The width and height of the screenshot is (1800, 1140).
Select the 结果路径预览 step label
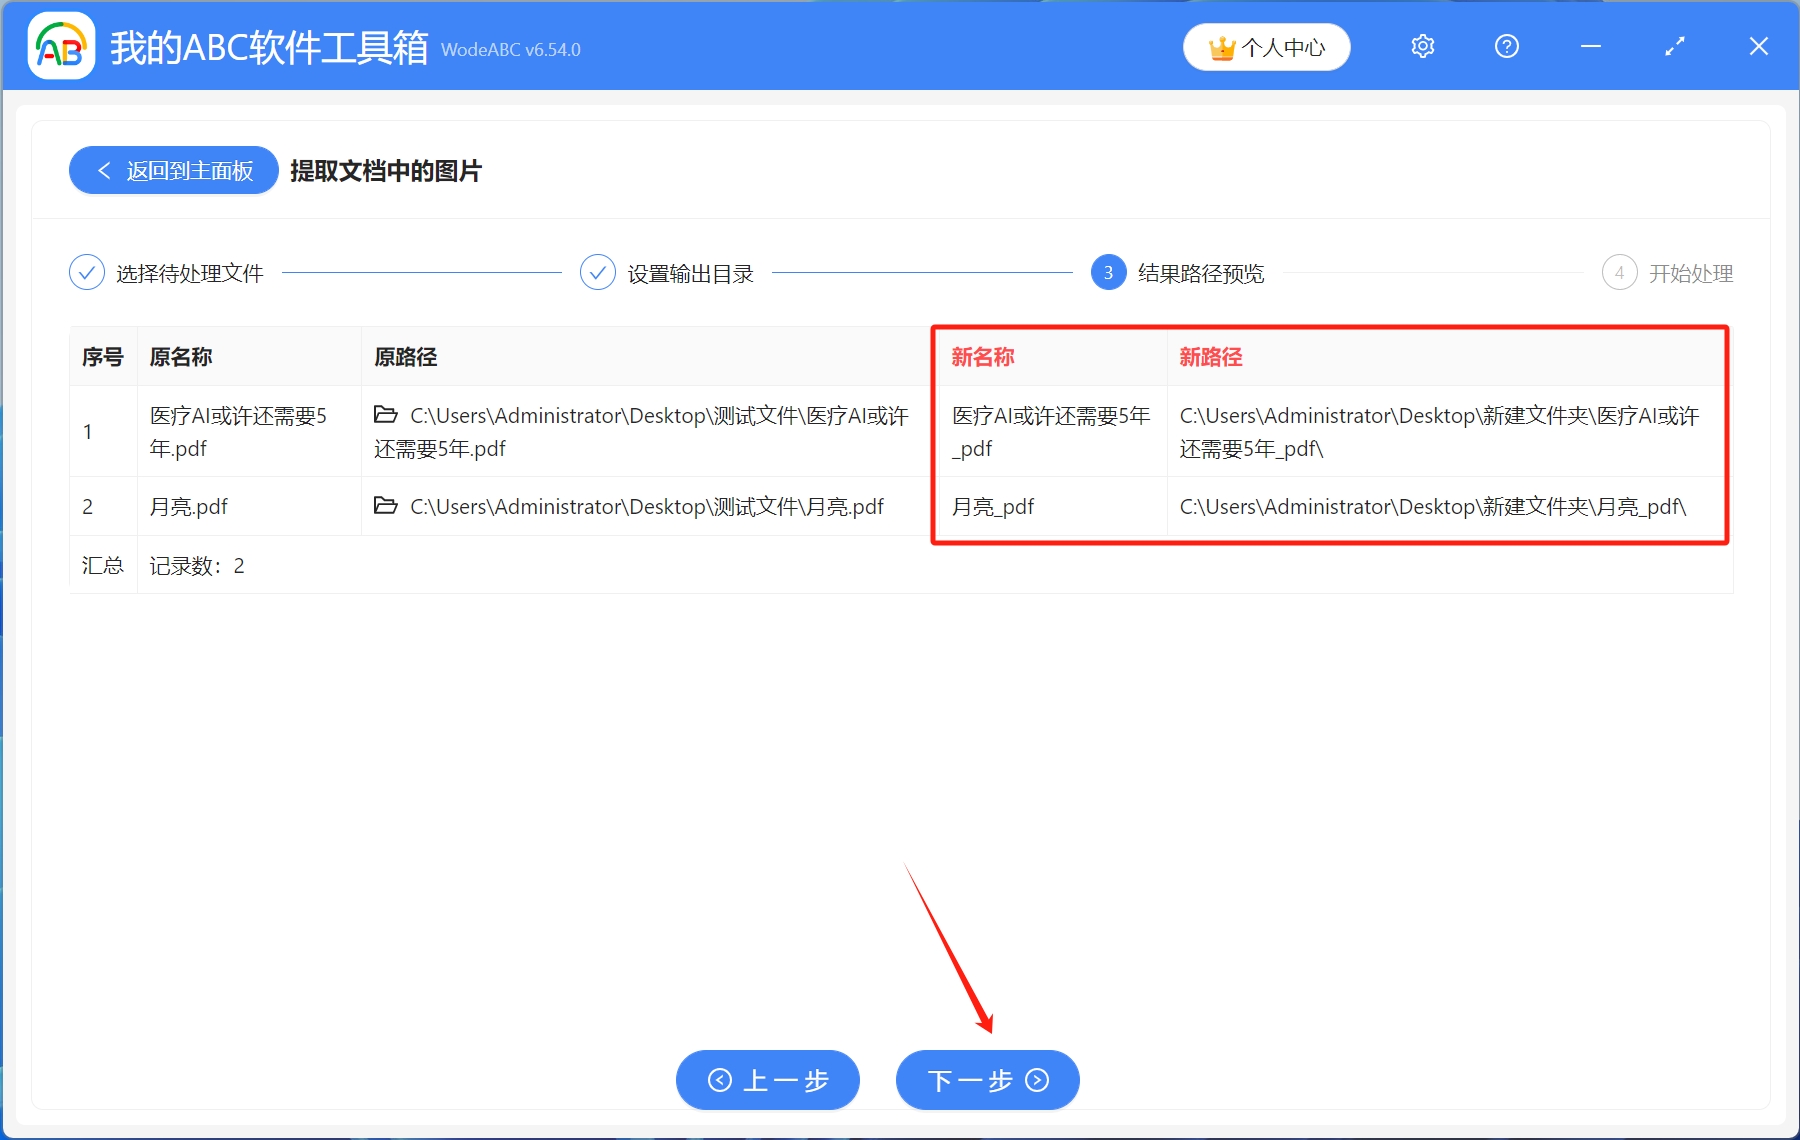coord(1200,272)
